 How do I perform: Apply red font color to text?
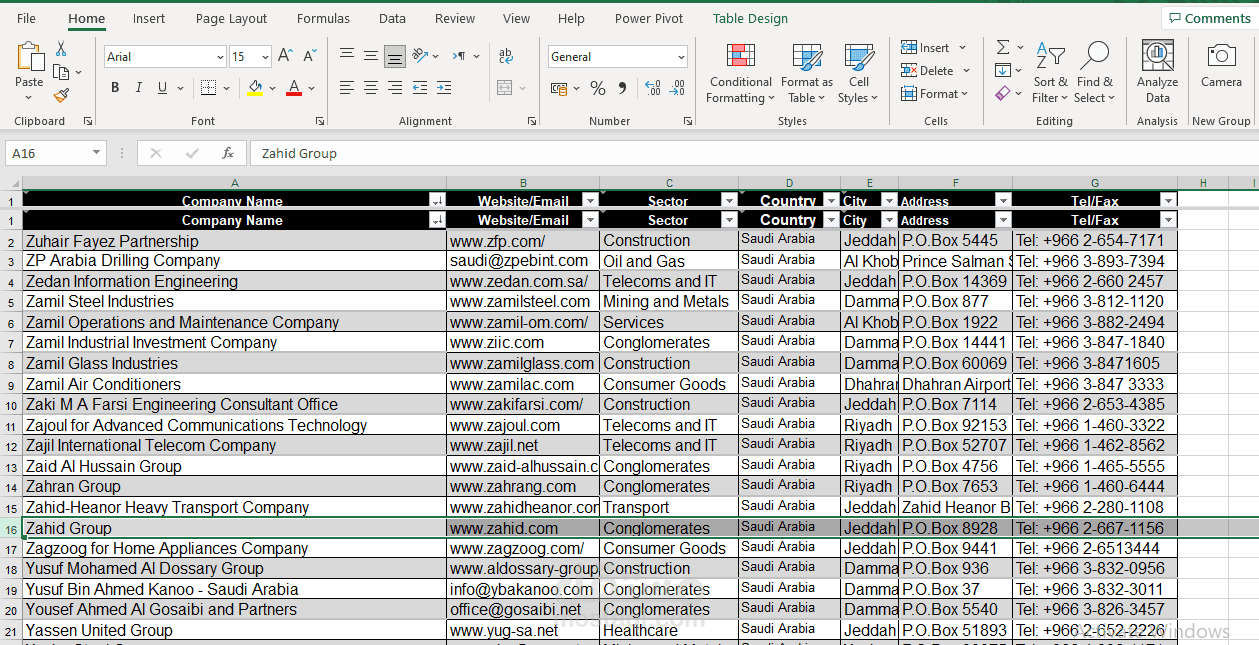[x=293, y=88]
